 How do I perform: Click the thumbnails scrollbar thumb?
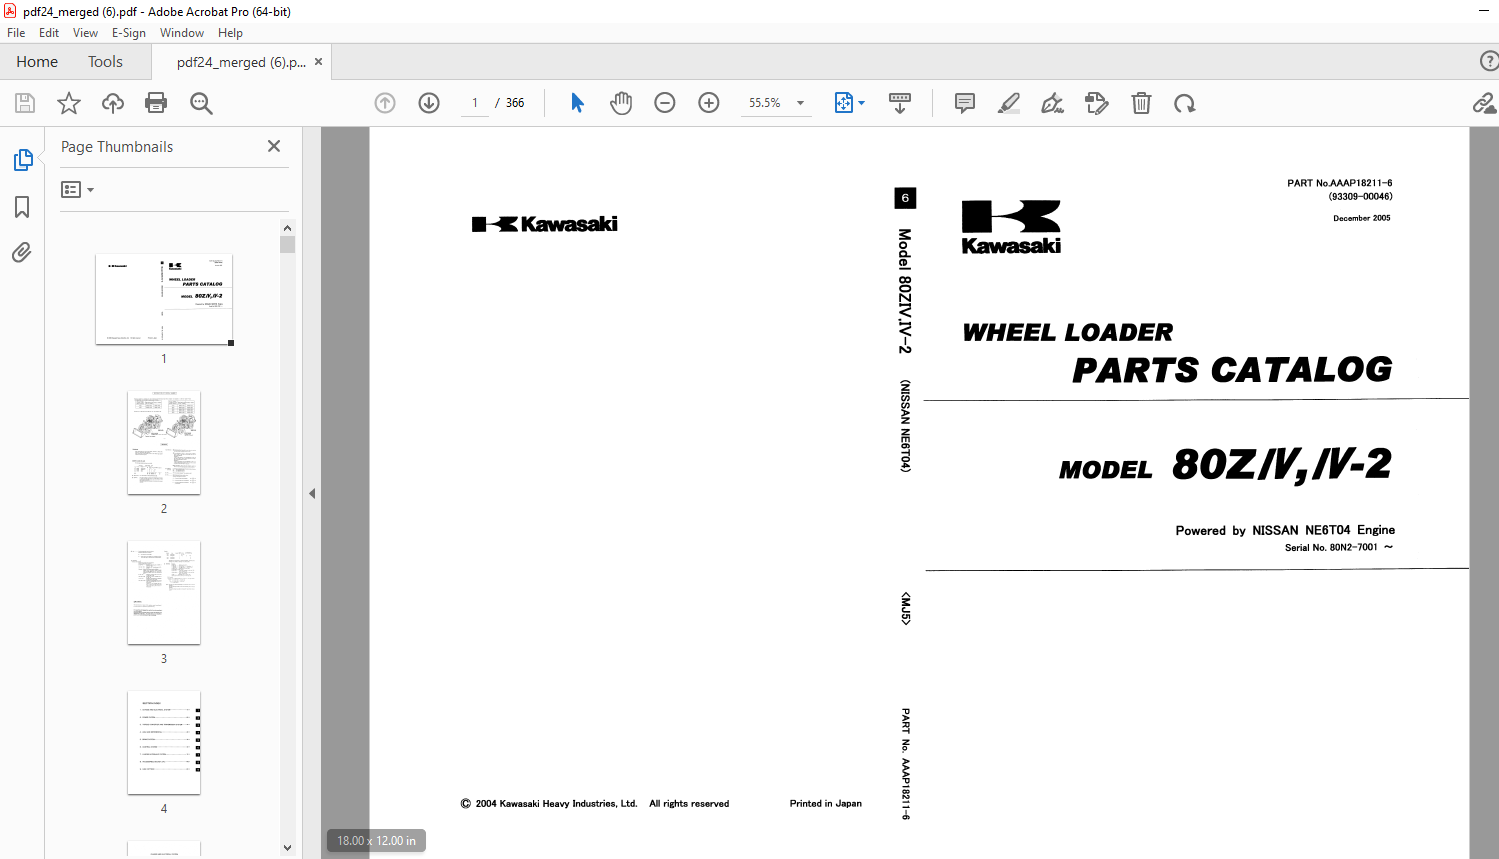[288, 245]
